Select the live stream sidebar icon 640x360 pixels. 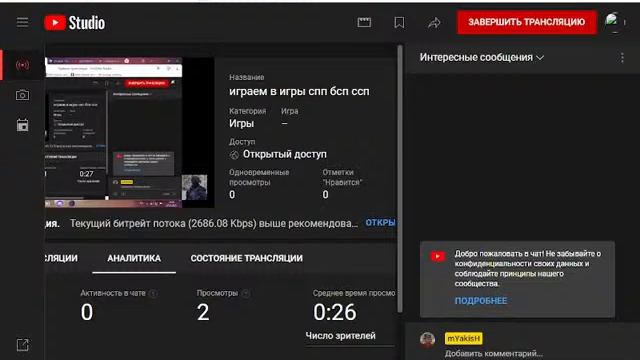click(22, 65)
